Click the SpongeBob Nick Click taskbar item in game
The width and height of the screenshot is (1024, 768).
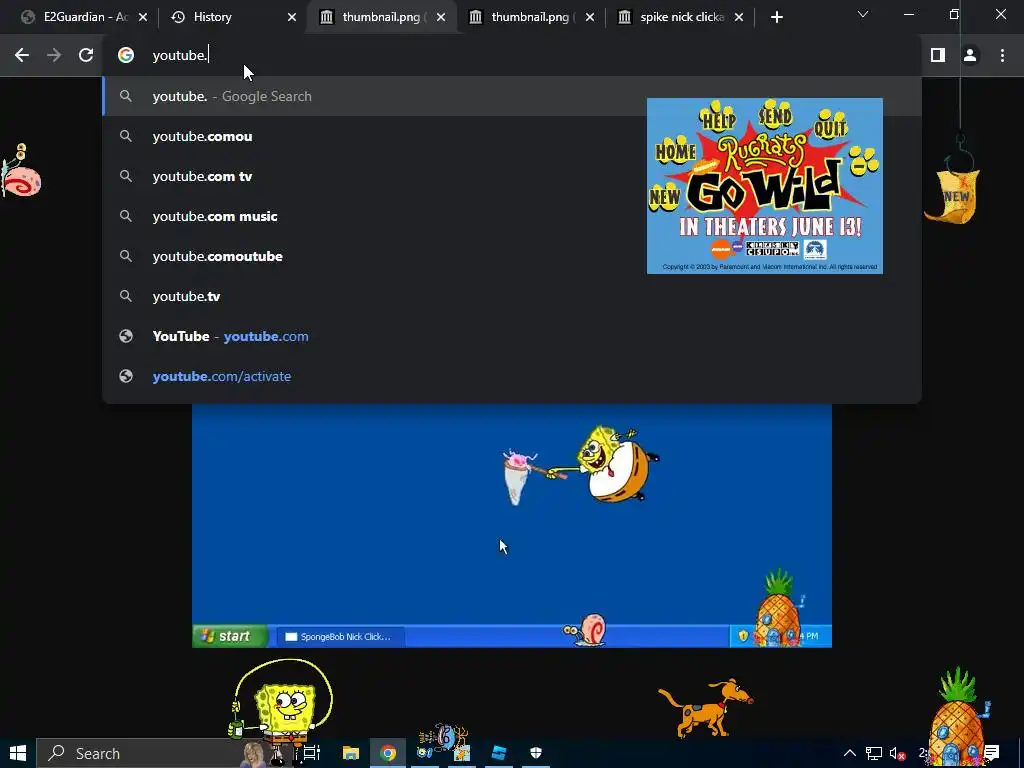click(x=340, y=636)
